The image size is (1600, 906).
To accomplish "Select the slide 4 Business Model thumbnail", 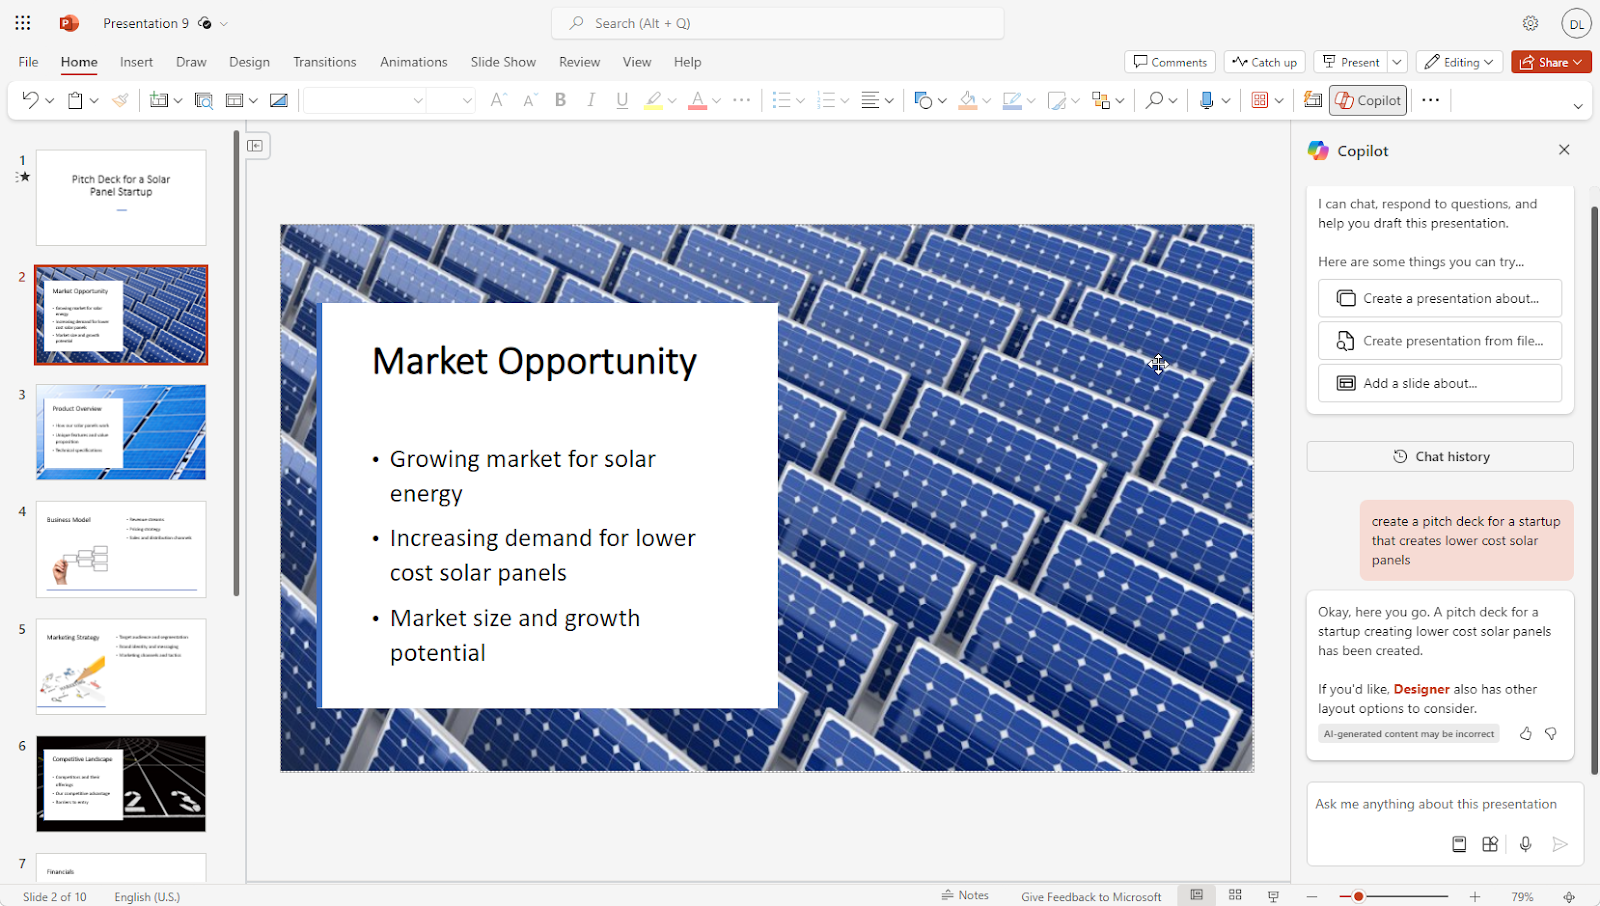I will click(121, 549).
